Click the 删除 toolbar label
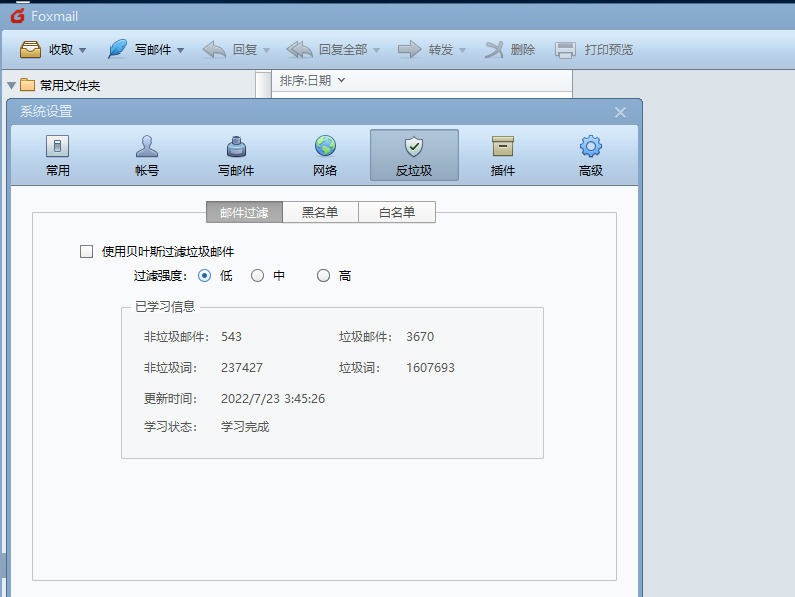 tap(523, 50)
